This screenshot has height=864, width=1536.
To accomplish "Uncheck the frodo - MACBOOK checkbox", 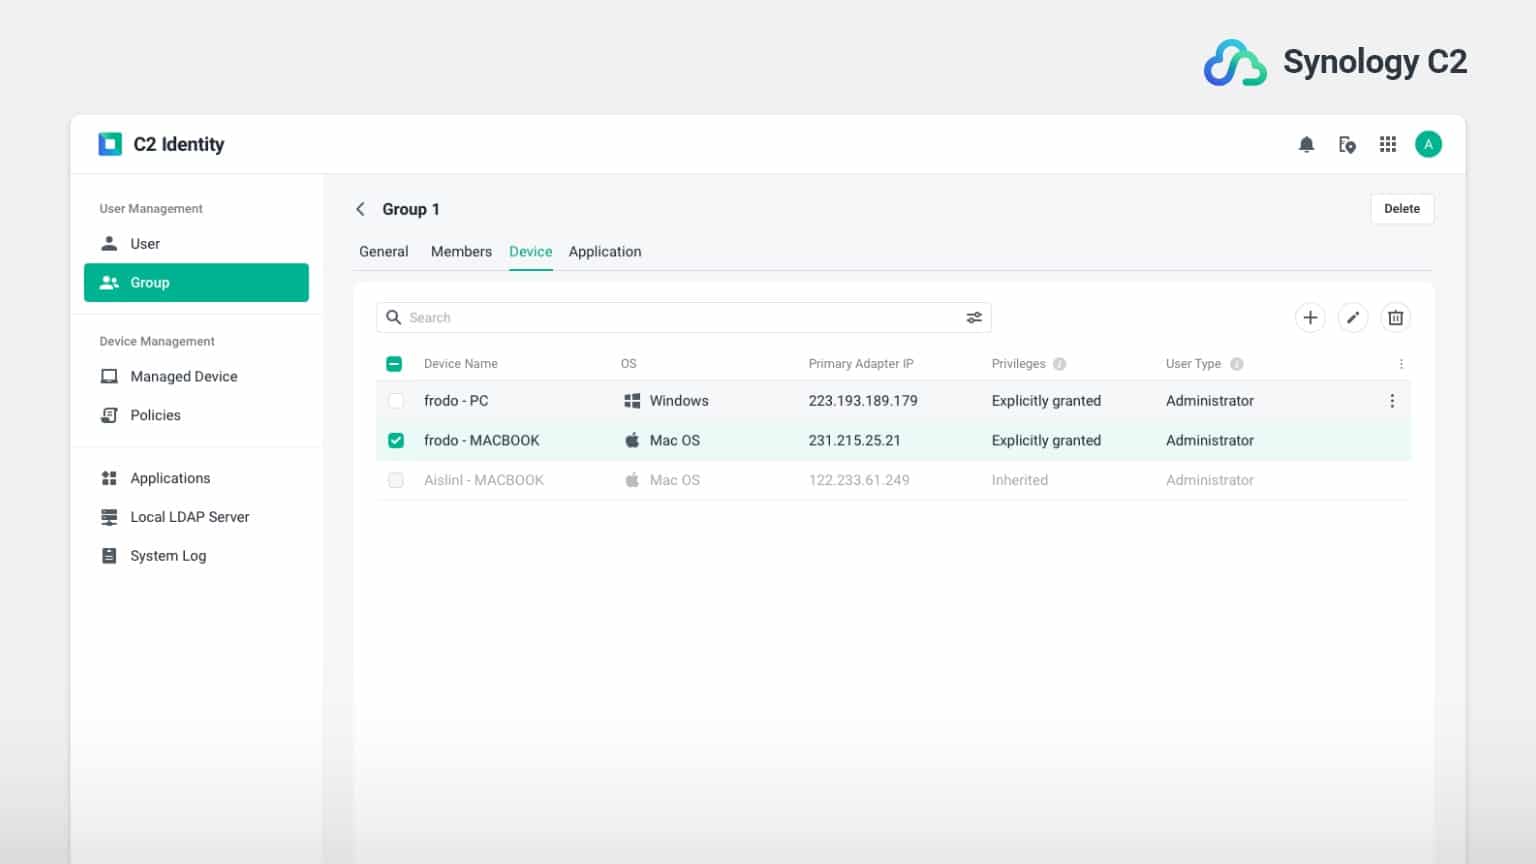I will 396,441.
